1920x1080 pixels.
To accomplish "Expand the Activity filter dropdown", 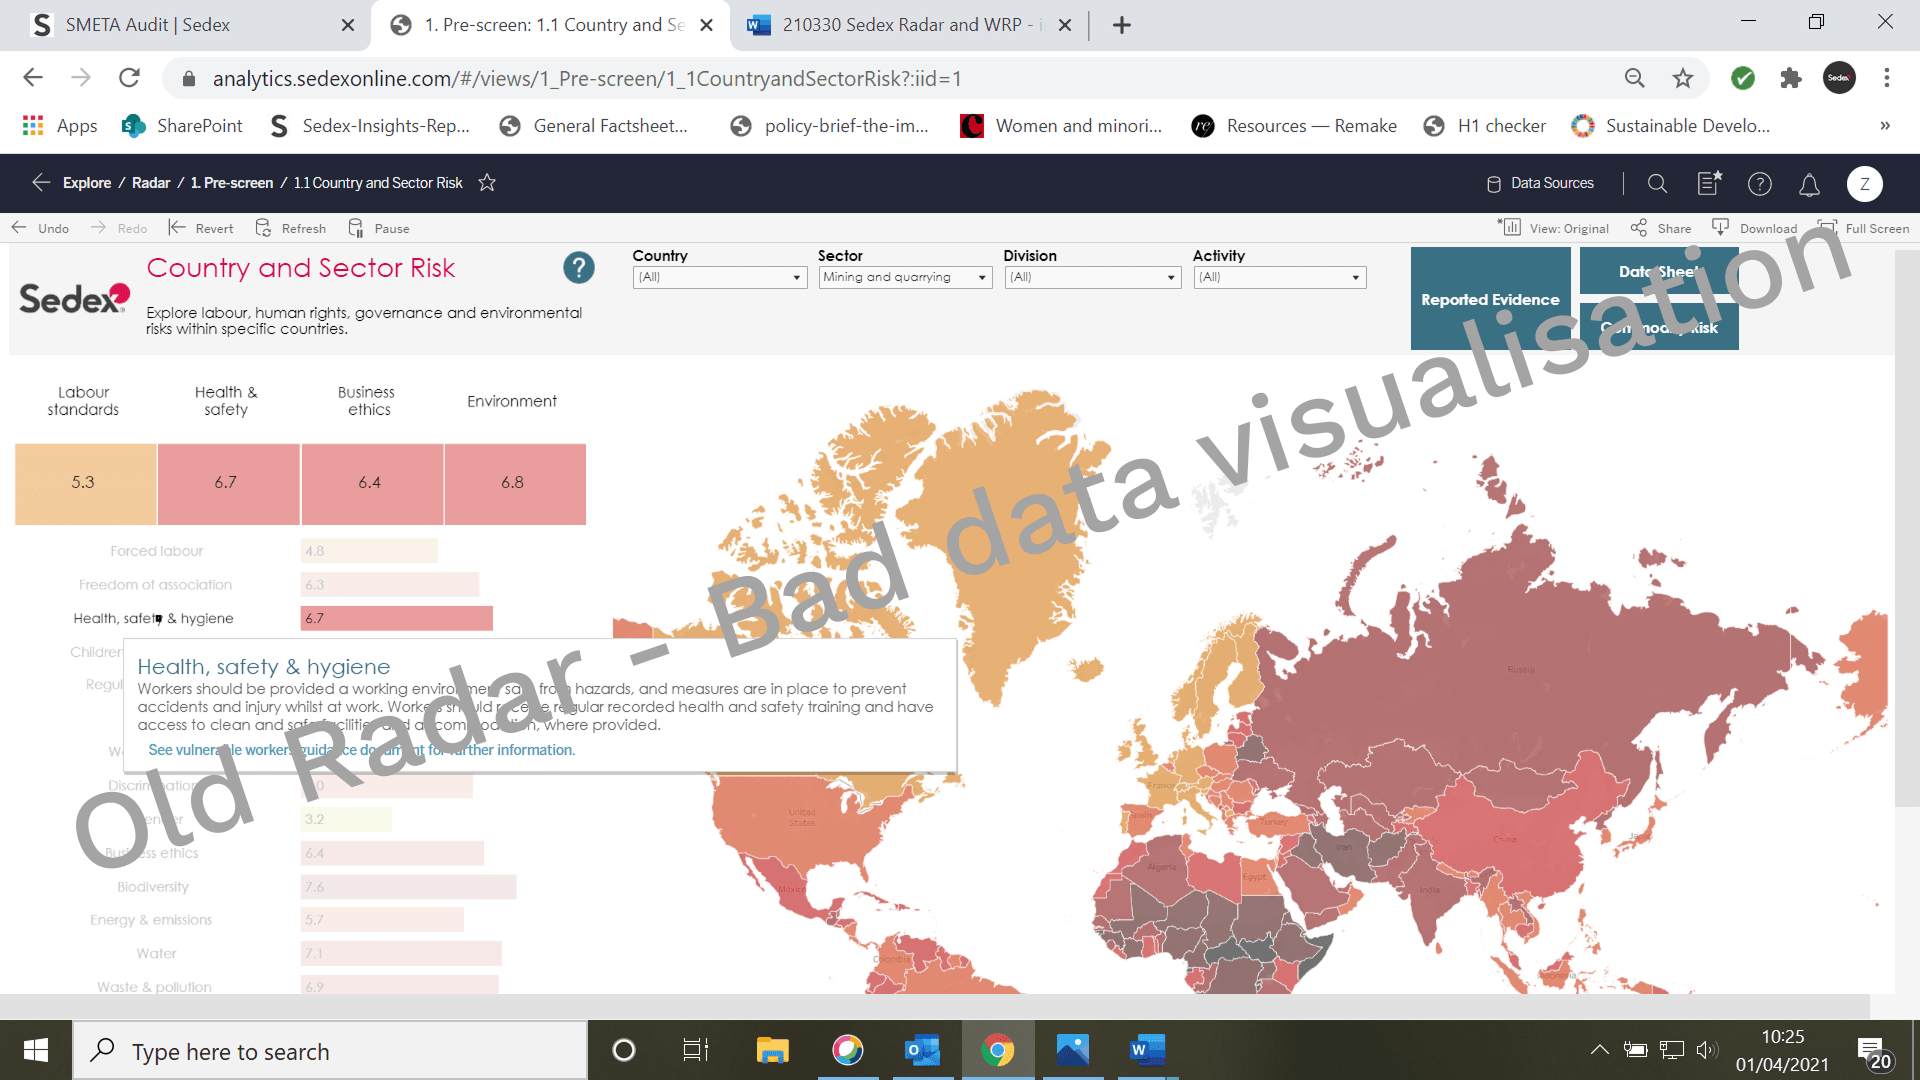I will (1279, 277).
